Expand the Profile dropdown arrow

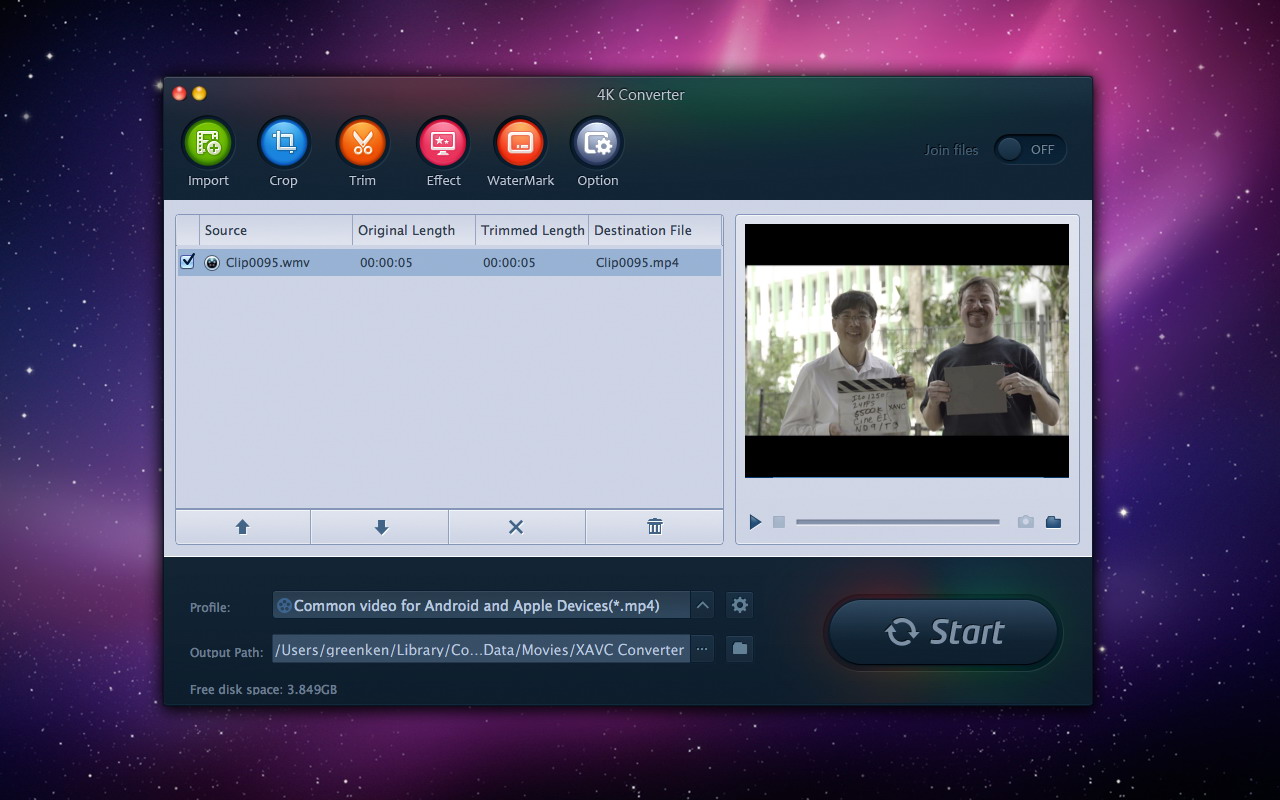(x=703, y=605)
